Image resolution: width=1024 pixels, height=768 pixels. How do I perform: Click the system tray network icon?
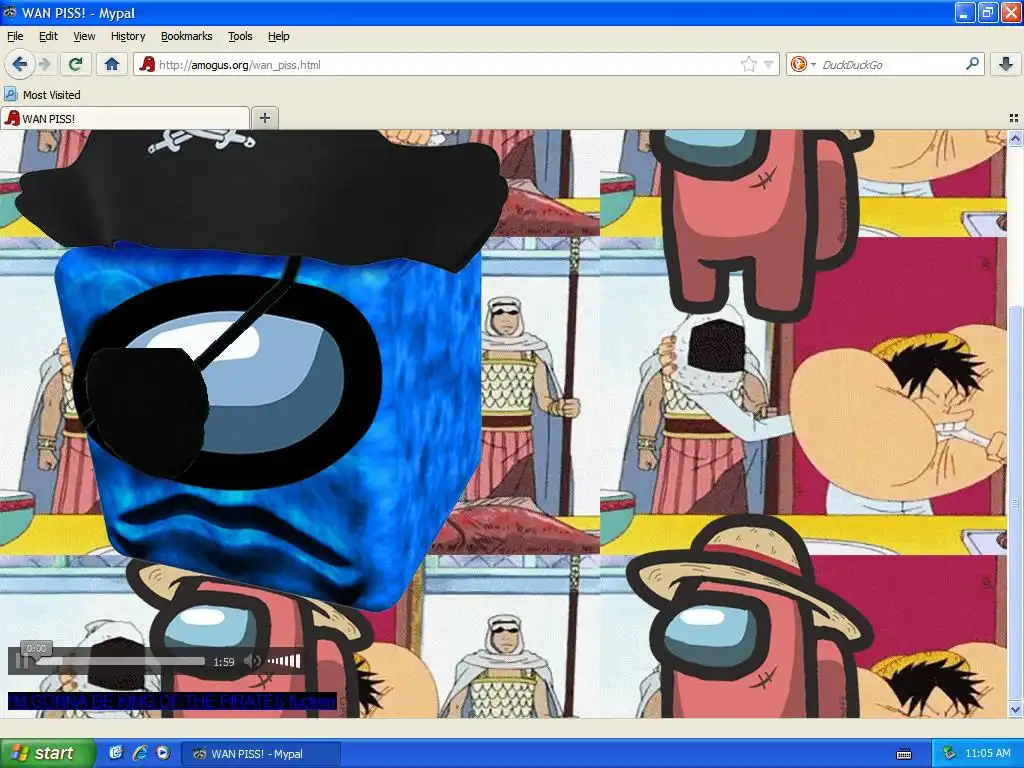tap(950, 753)
